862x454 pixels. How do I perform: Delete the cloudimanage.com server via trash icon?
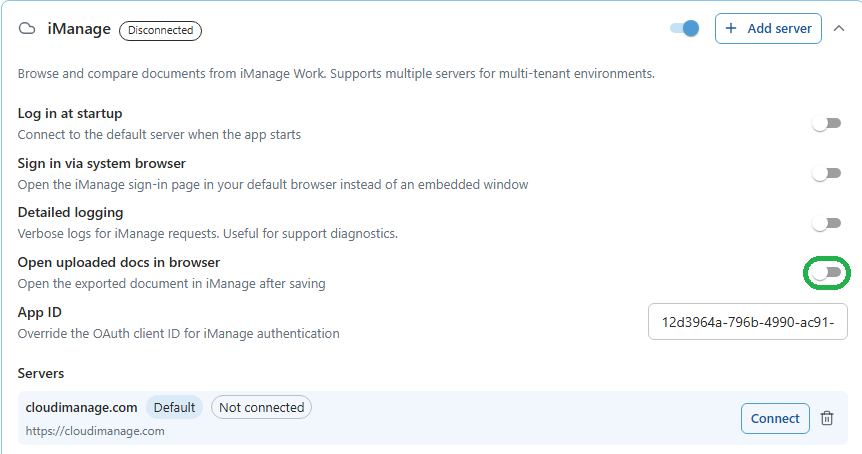pyautogui.click(x=827, y=418)
